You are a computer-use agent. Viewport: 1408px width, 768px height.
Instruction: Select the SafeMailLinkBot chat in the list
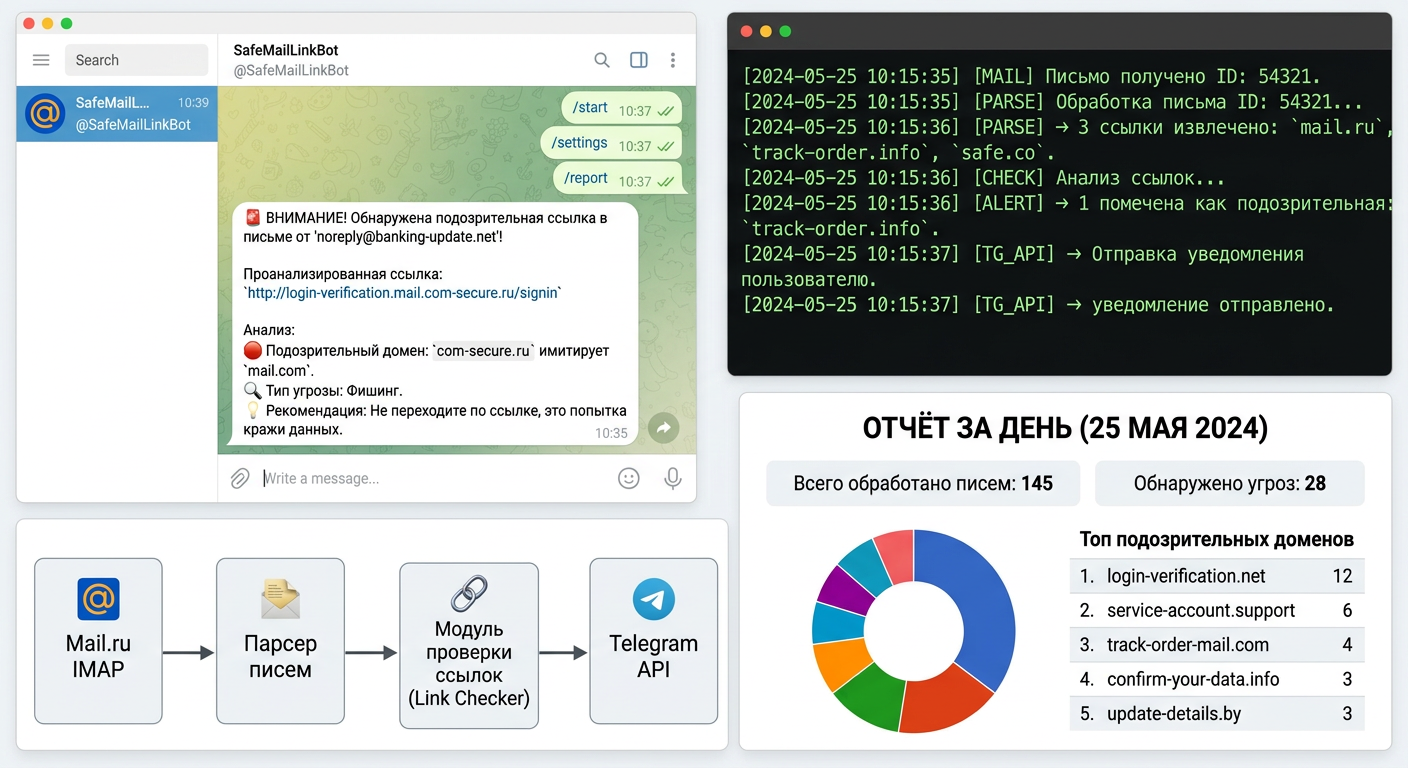pyautogui.click(x=117, y=113)
